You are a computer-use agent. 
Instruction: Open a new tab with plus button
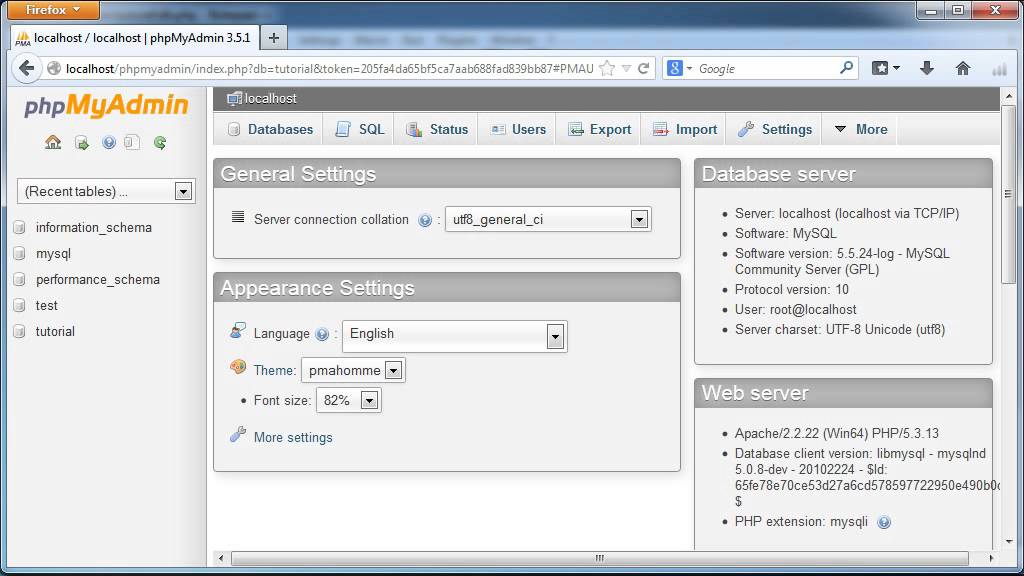pyautogui.click(x=274, y=38)
